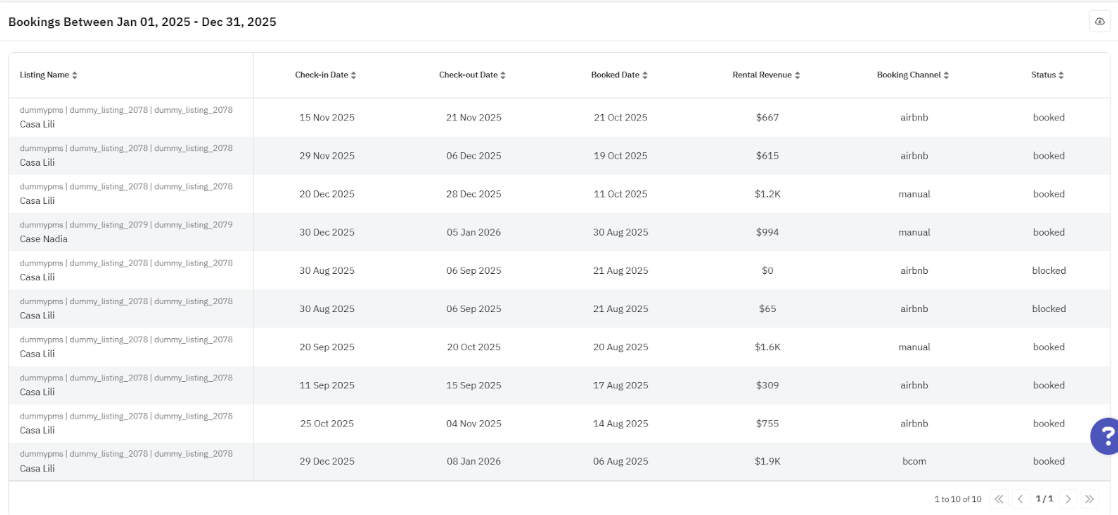Sort by Rental Revenue column

767,75
